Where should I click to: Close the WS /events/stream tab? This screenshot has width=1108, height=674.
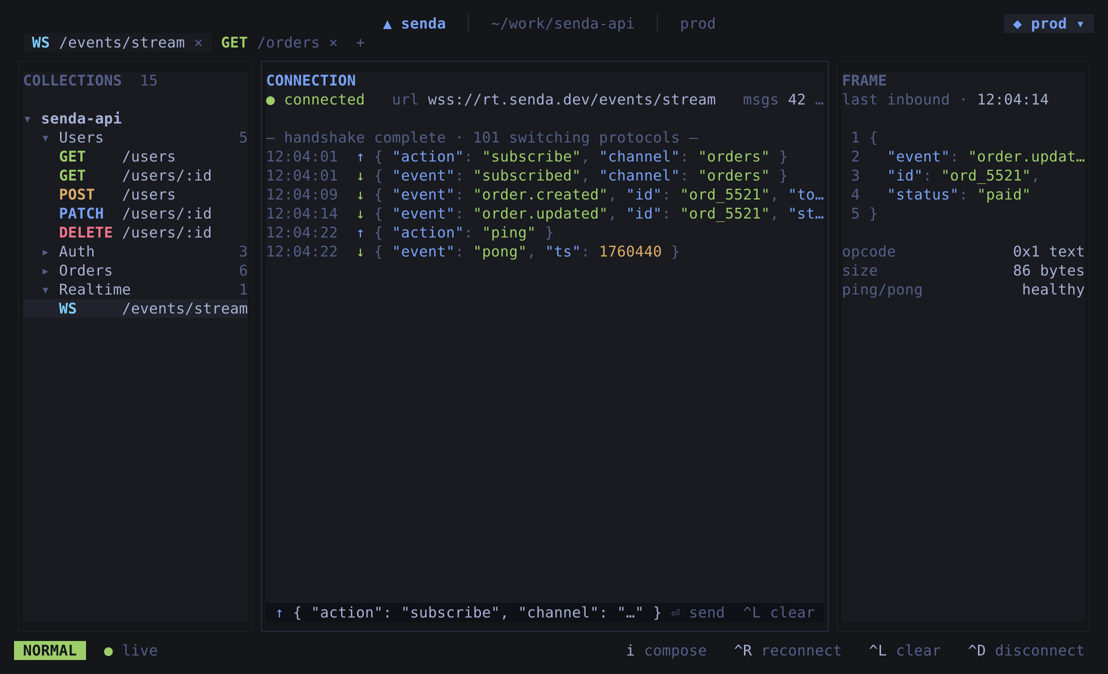199,43
